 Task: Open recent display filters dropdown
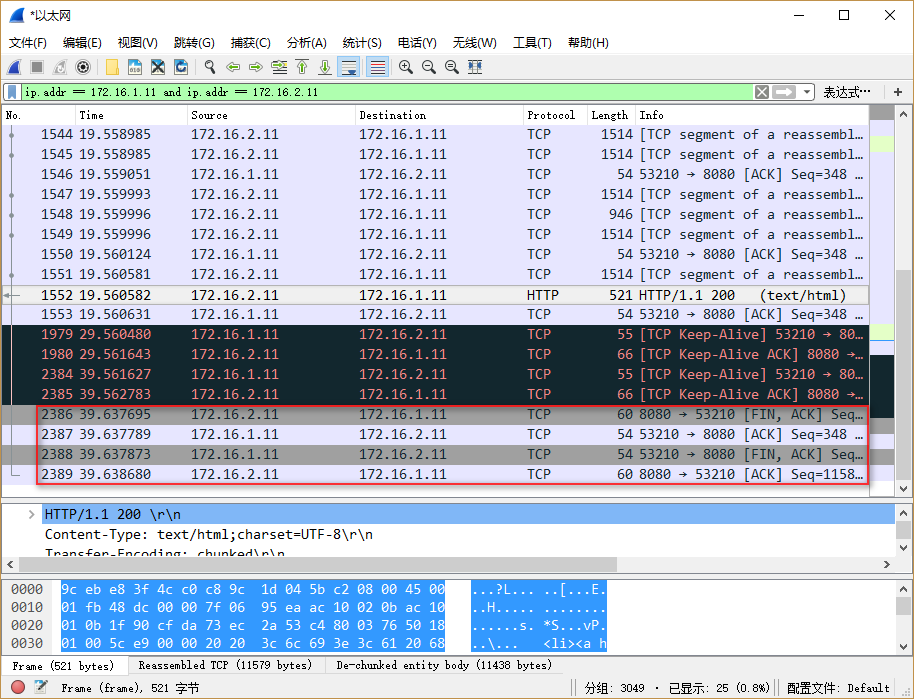807,92
